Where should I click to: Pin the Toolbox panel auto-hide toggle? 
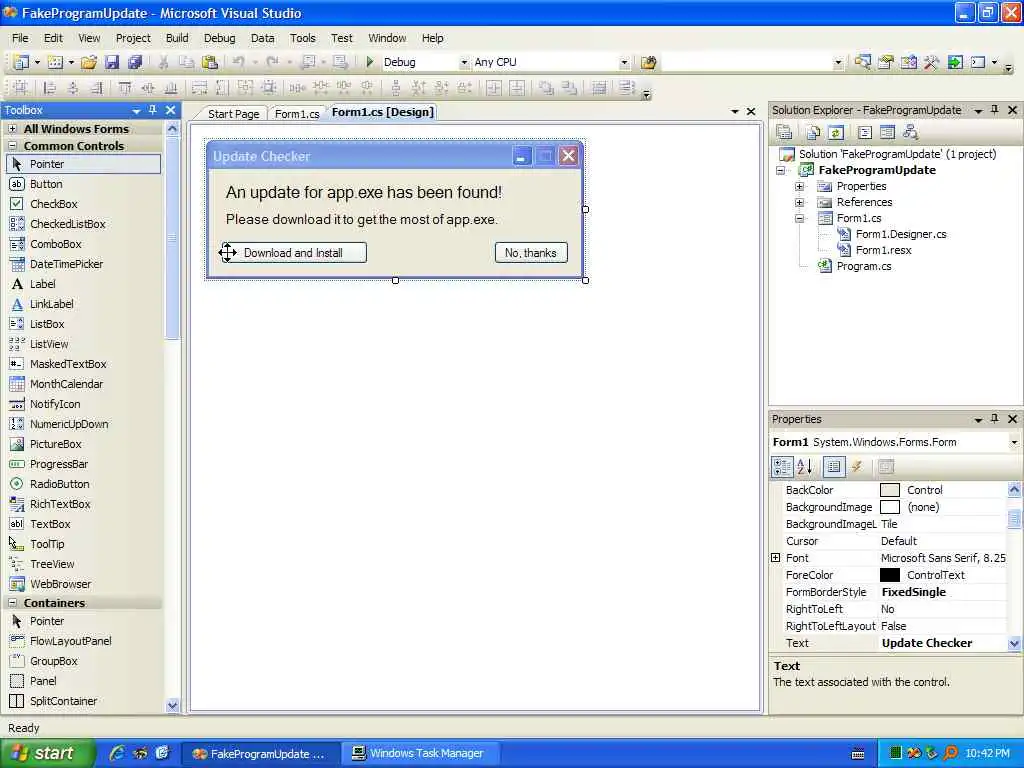click(x=152, y=110)
